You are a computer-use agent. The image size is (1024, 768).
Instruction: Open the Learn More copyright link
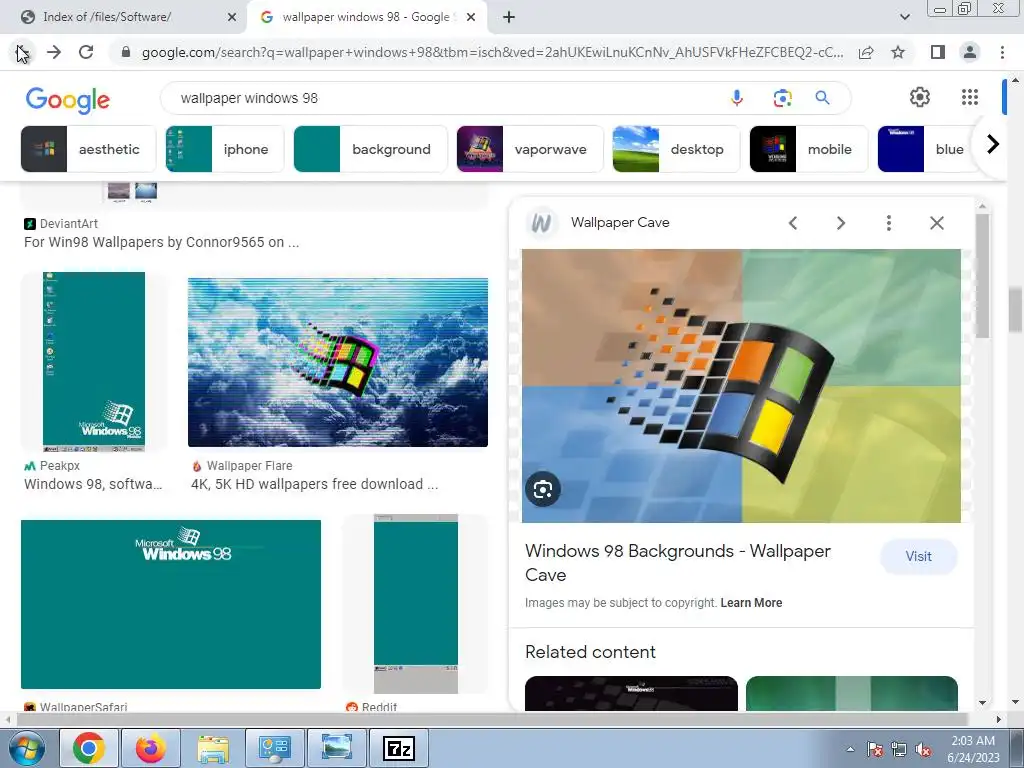point(751,603)
